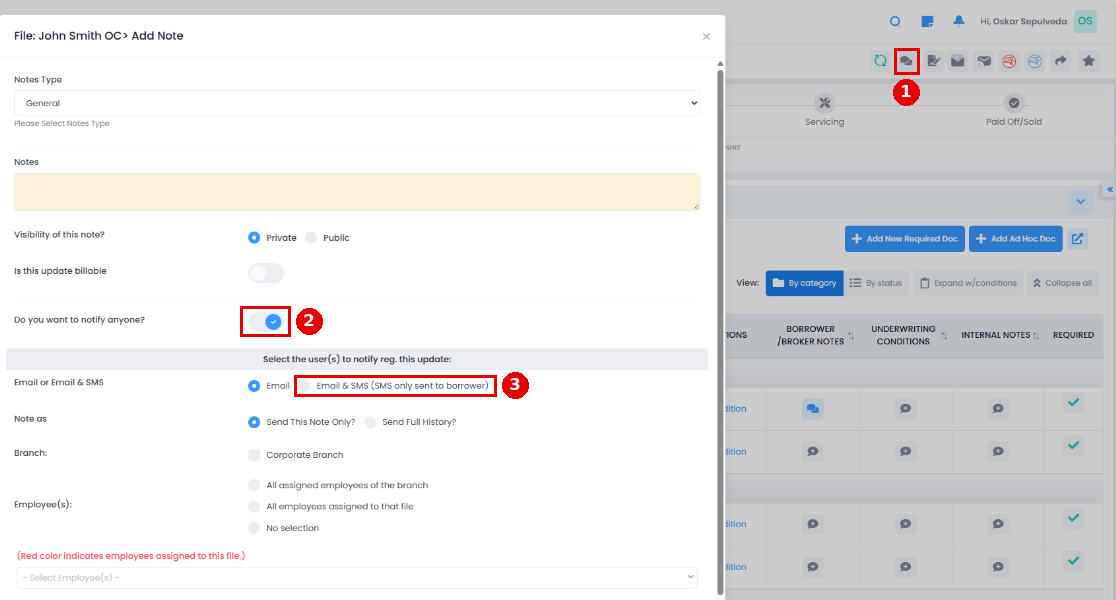
Task: Click the dialog's vertical scrollbar
Action: click(x=720, y=331)
